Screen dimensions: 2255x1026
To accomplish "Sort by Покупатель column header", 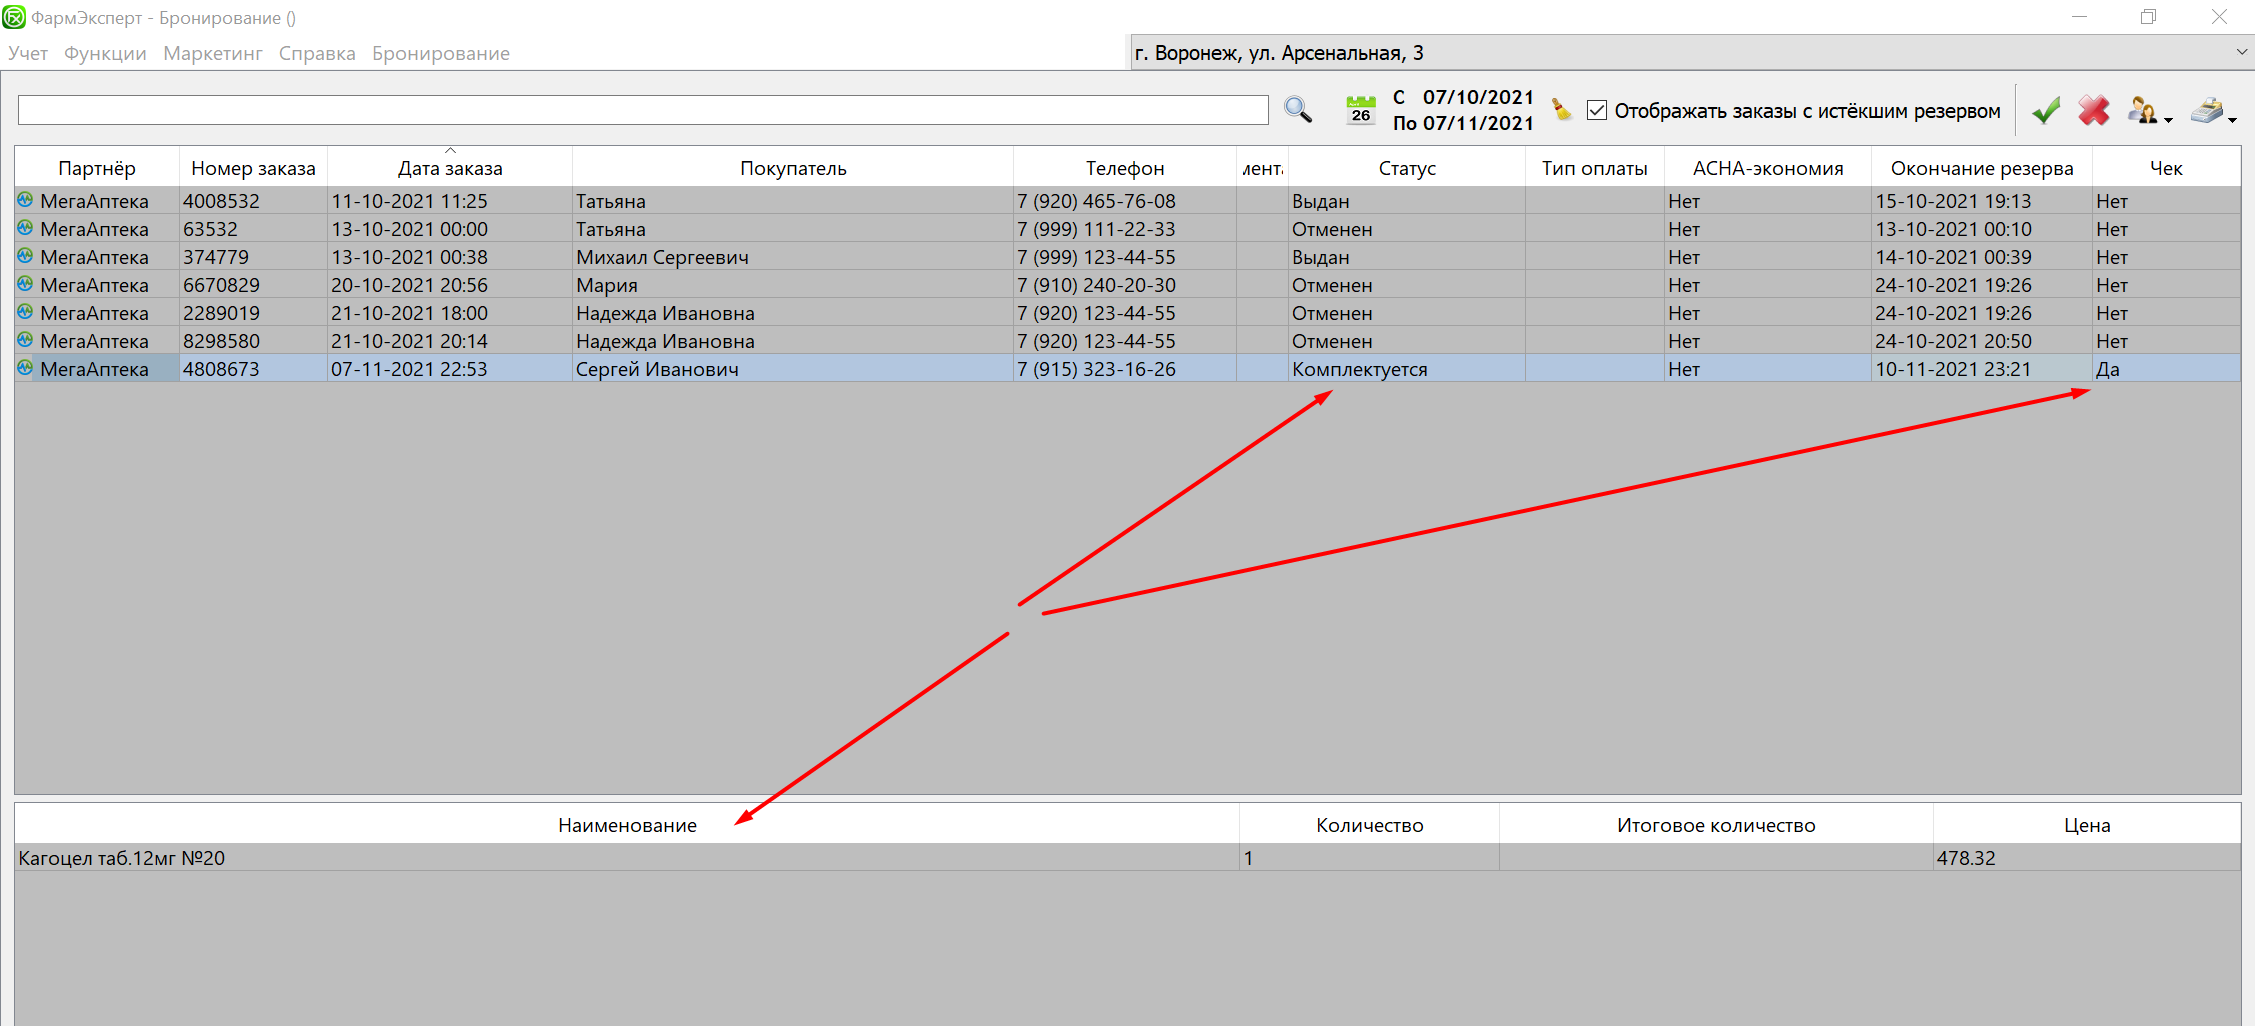I will click(x=793, y=168).
